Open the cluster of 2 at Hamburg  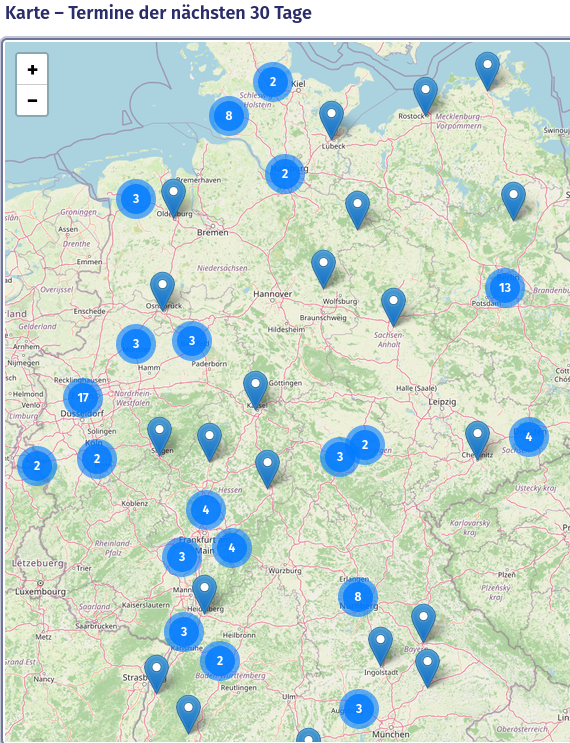click(x=285, y=174)
